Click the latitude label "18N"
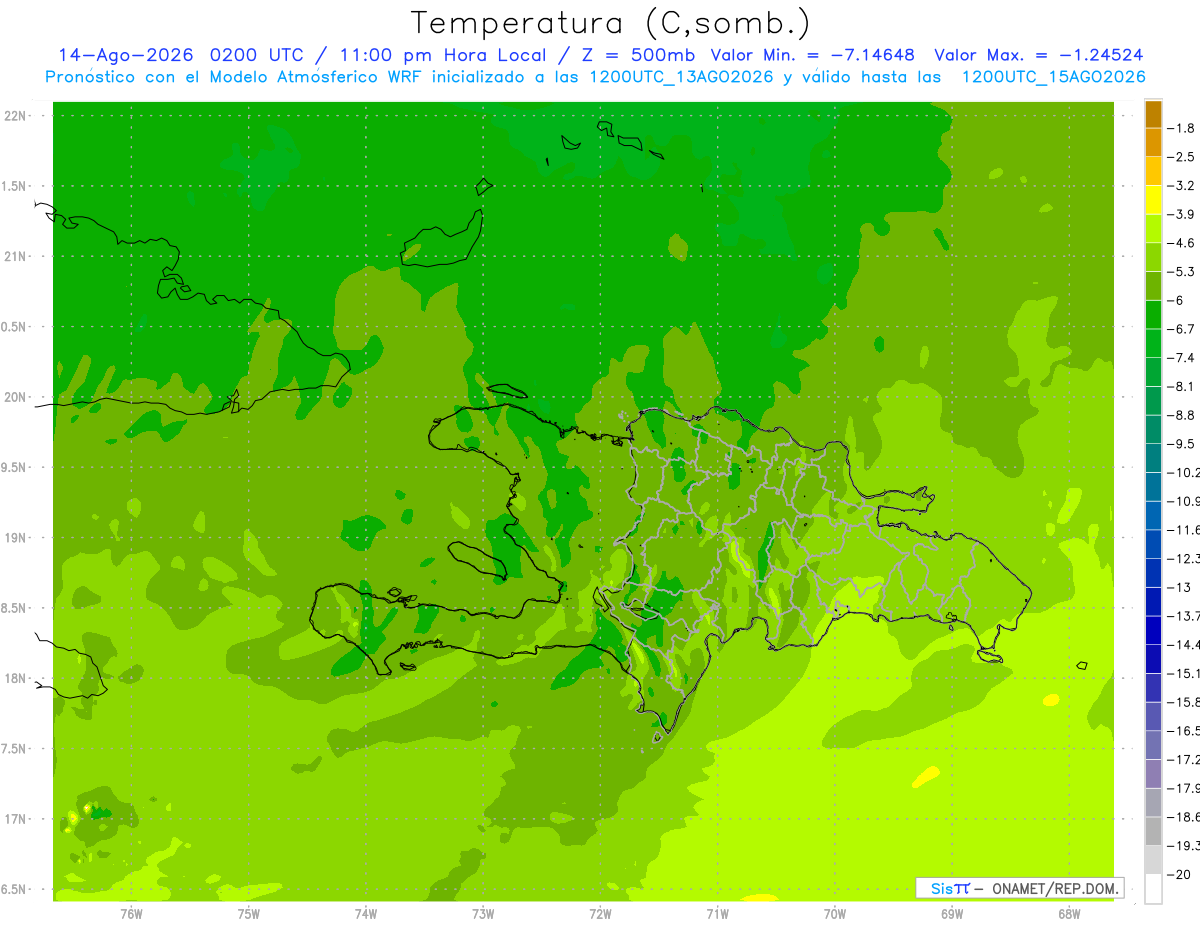 pyautogui.click(x=16, y=679)
